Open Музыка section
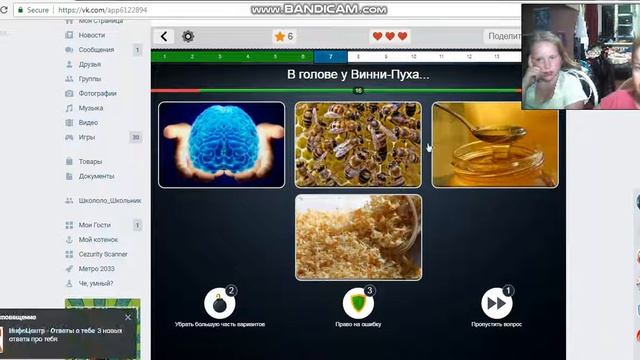The height and width of the screenshot is (360, 640). (91, 108)
